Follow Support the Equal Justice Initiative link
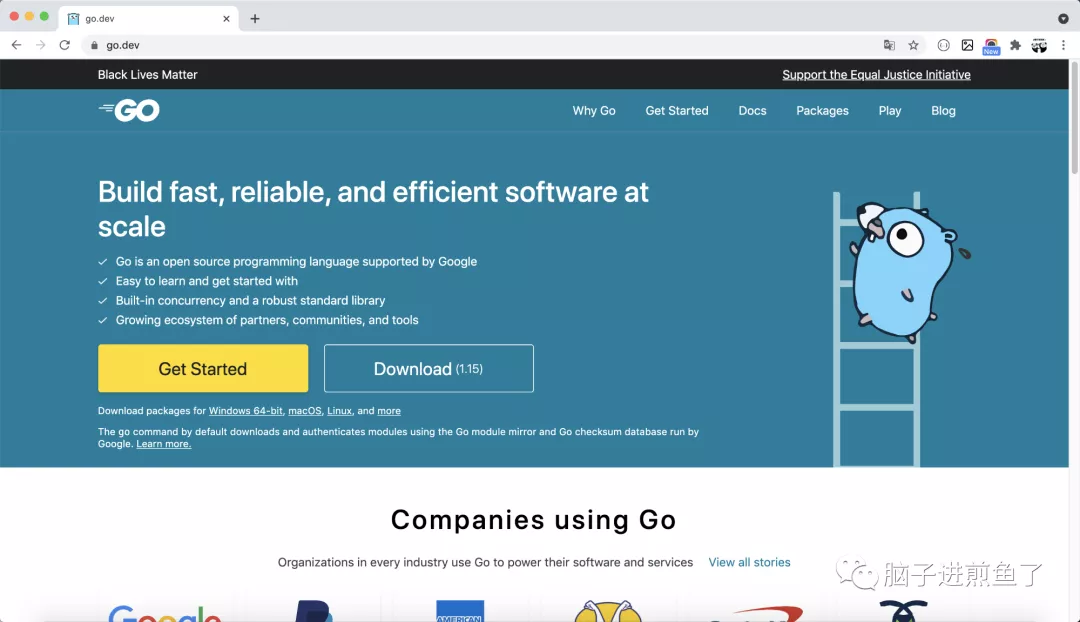Screen dimensions: 1080x622 point(876,74)
